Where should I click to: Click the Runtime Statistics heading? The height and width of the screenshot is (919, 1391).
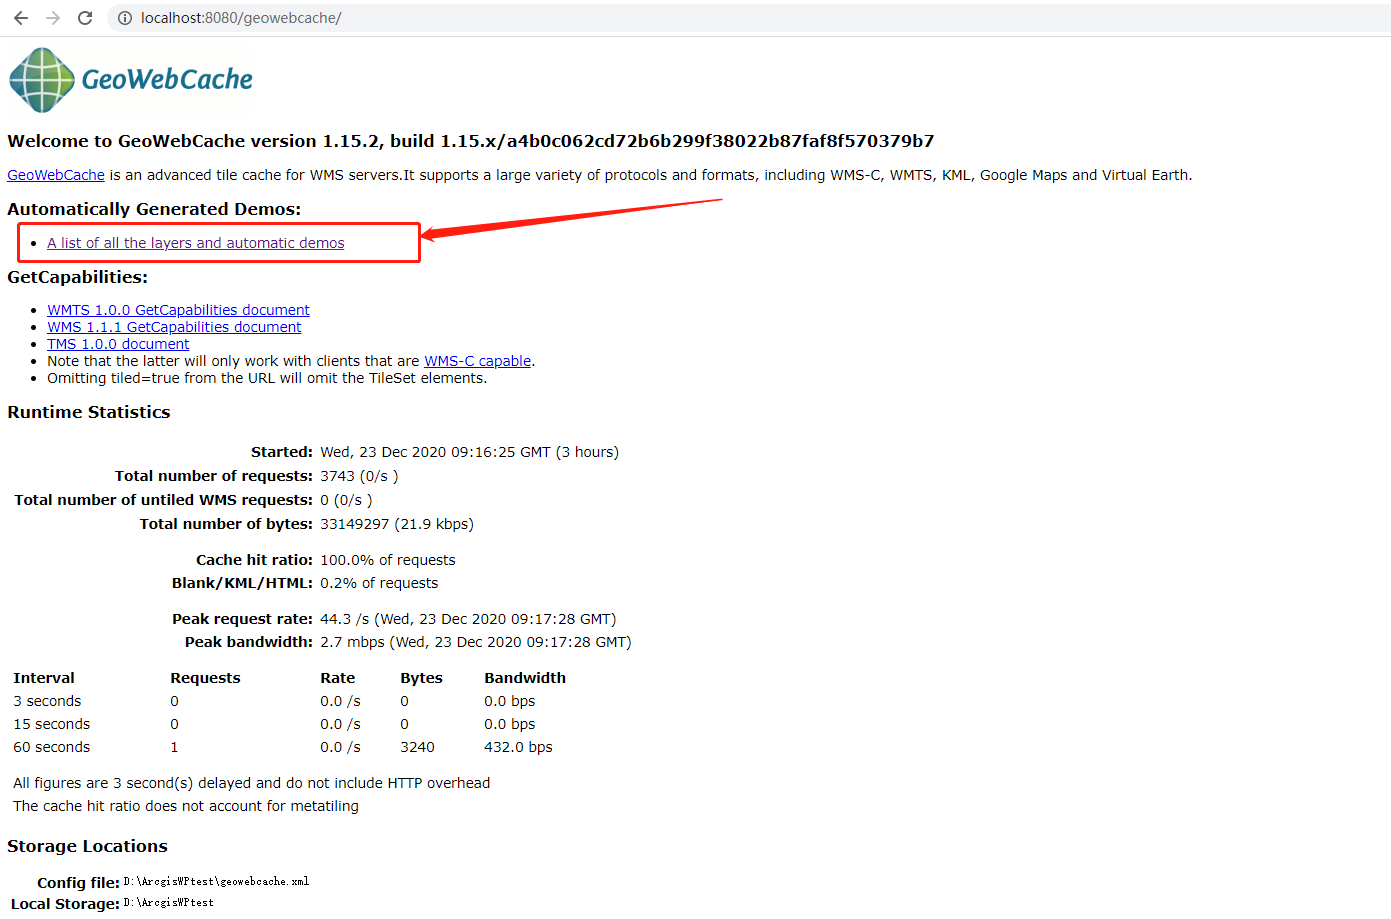89,412
